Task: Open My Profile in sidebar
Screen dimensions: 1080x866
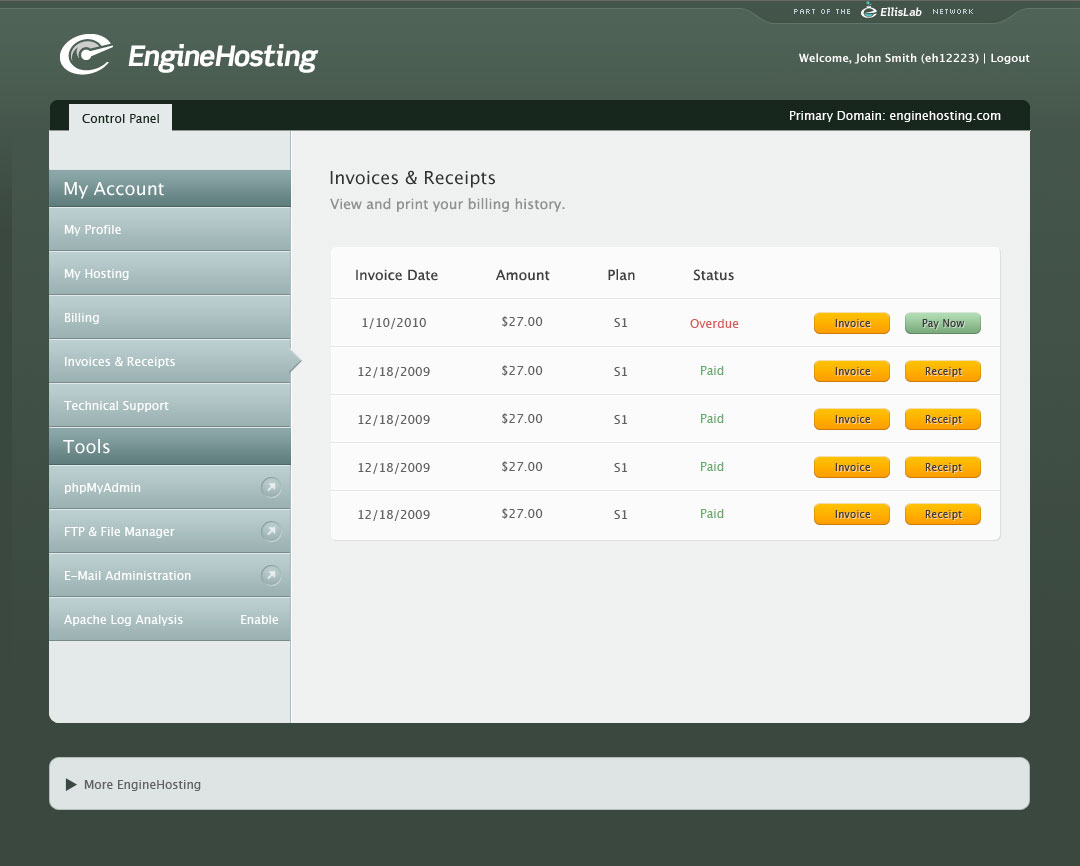Action: pos(169,229)
